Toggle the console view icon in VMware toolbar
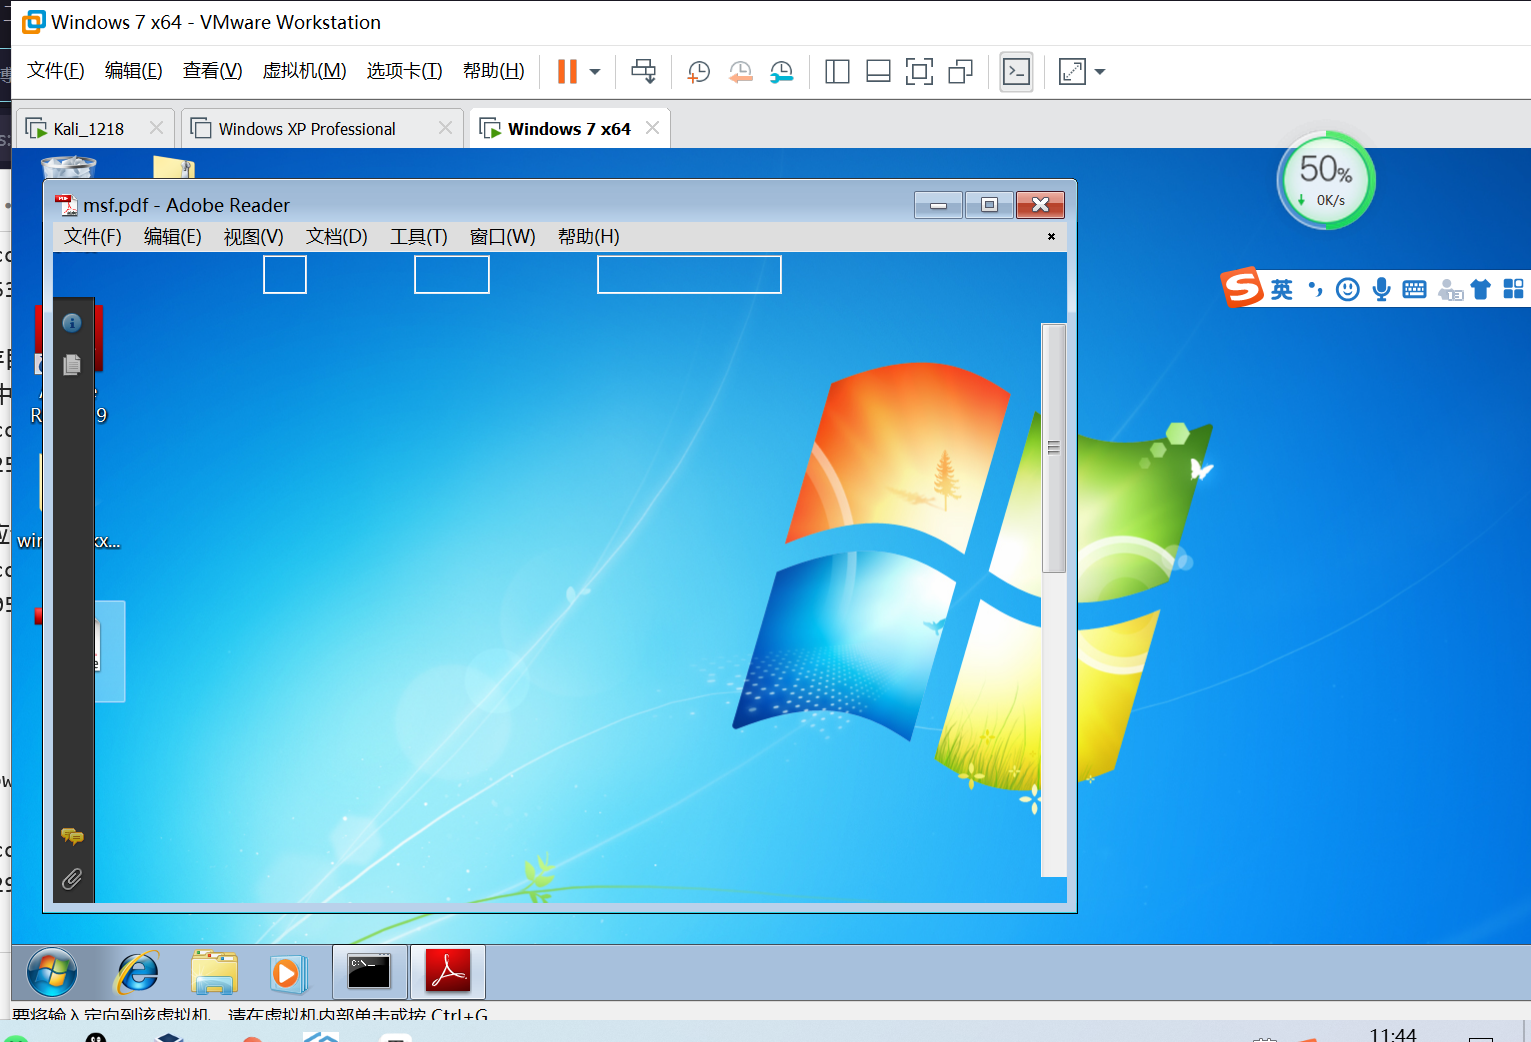The height and width of the screenshot is (1042, 1531). (x=1017, y=71)
